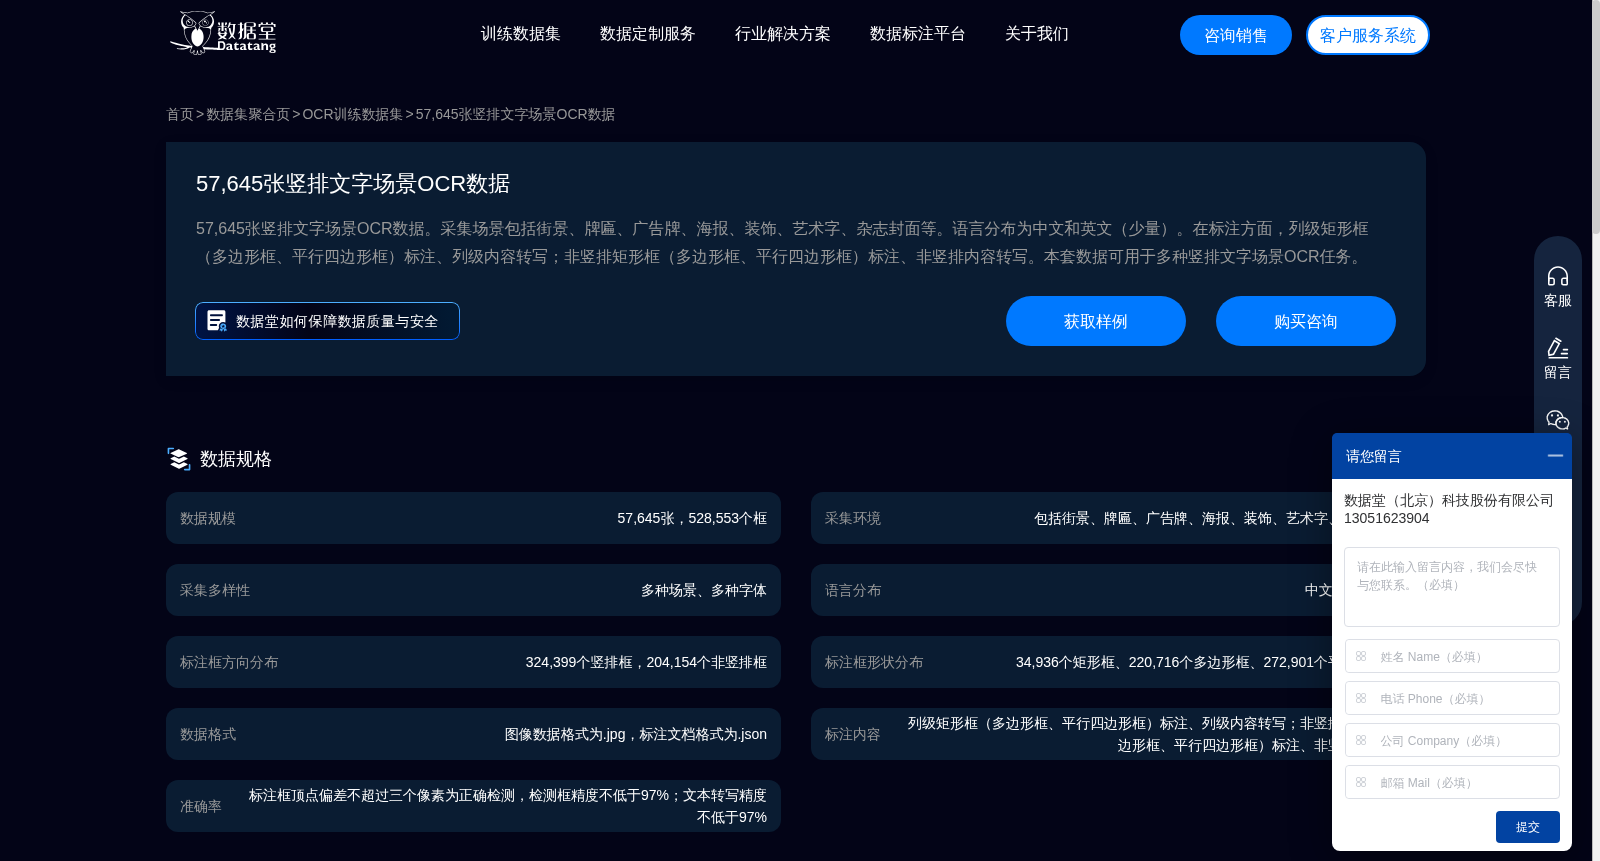The width and height of the screenshot is (1600, 861).
Task: Minimize the 请您留言 chat panel
Action: (x=1555, y=456)
